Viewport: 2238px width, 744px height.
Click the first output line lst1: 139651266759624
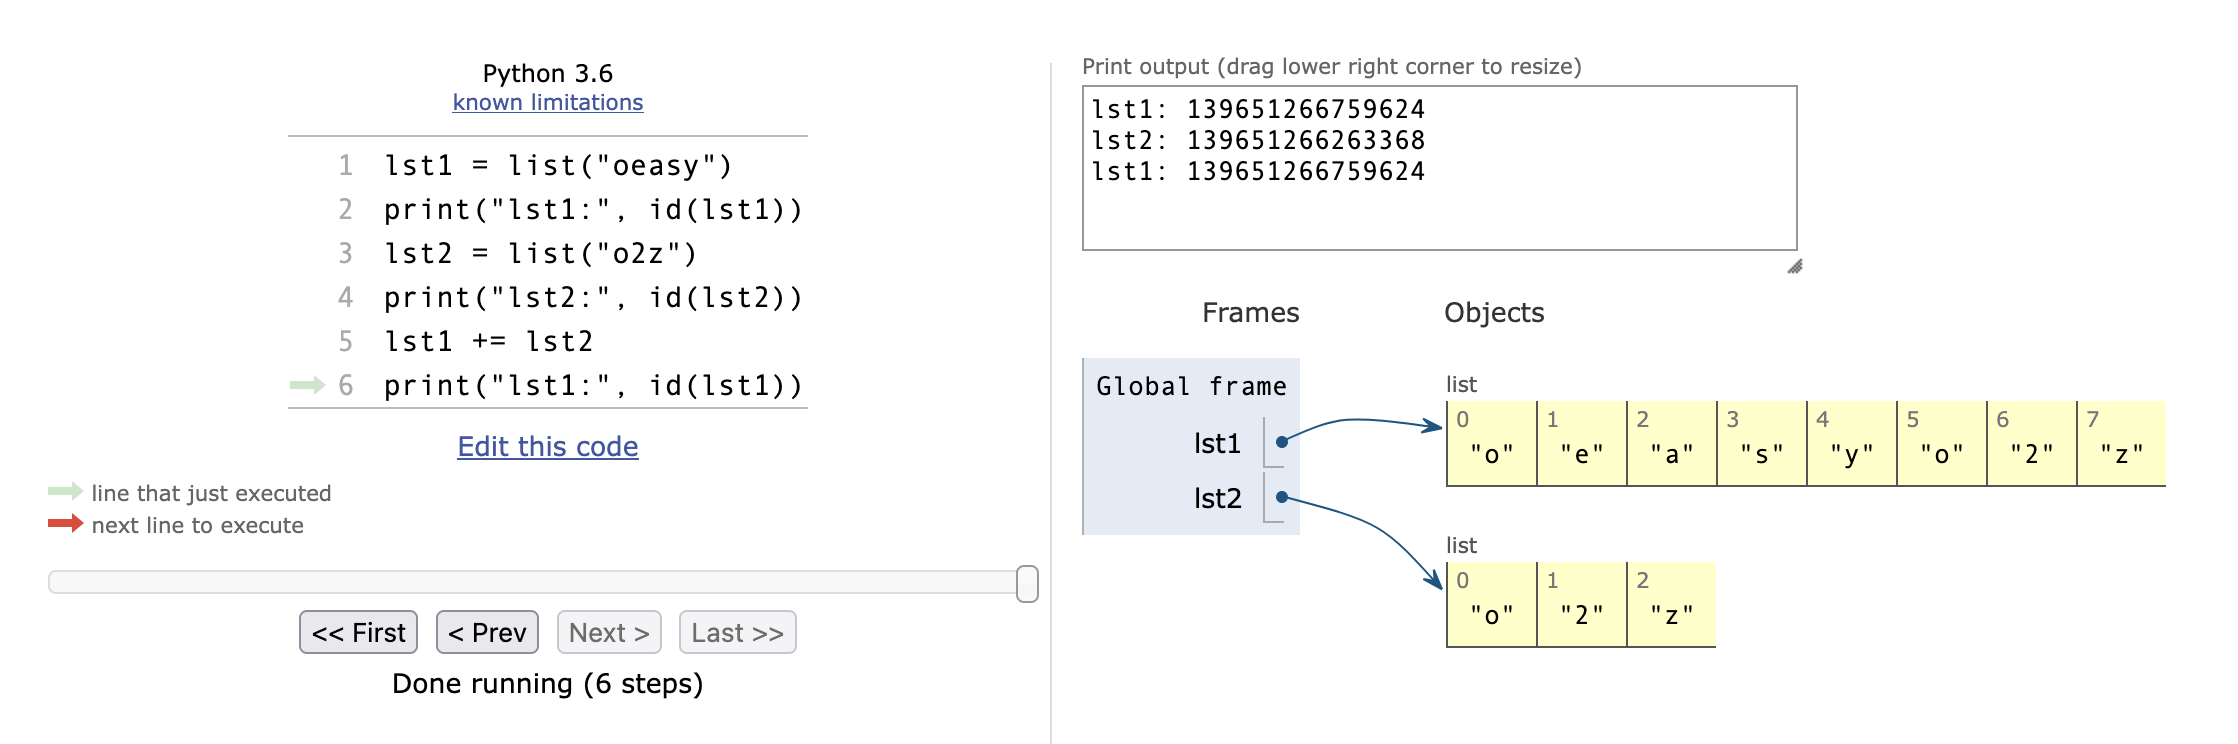pos(1258,109)
